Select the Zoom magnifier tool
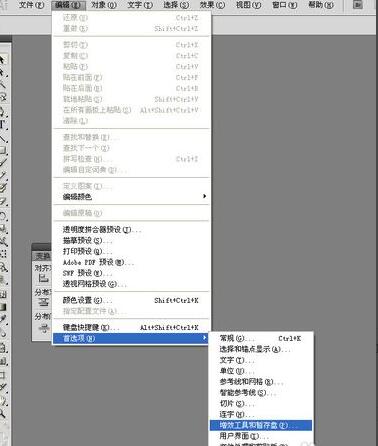The width and height of the screenshot is (378, 446). click(3, 414)
